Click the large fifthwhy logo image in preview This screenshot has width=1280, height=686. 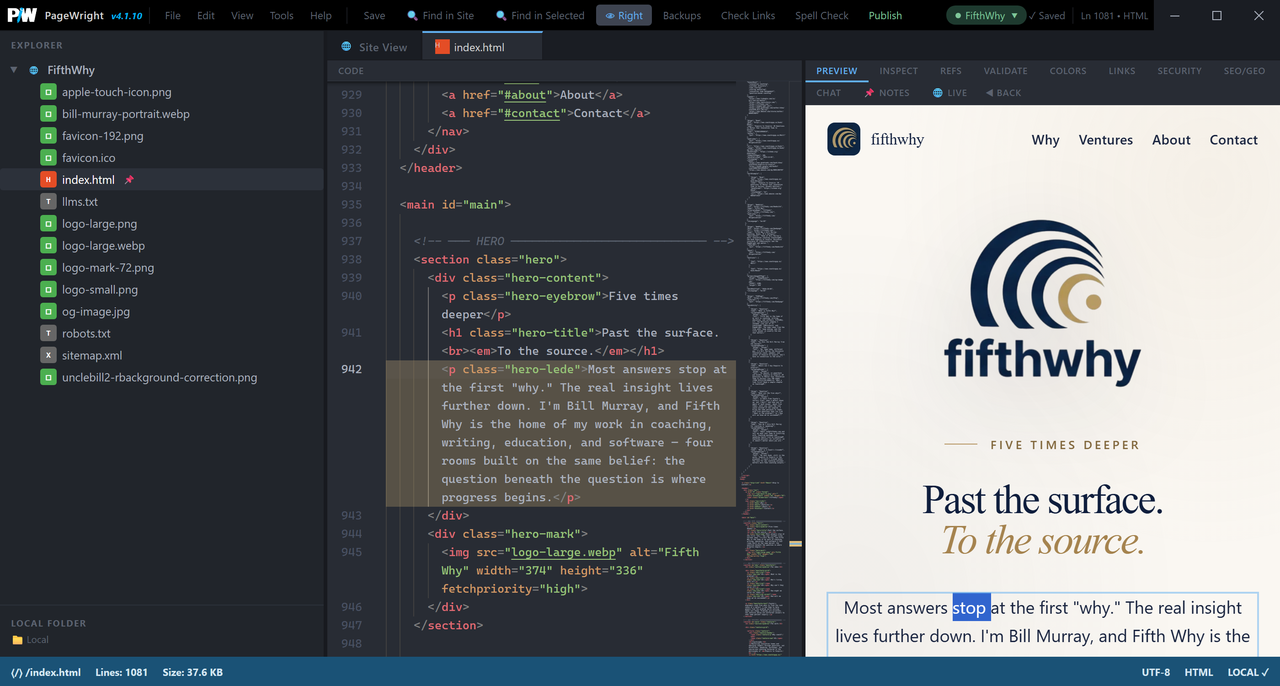point(1042,304)
